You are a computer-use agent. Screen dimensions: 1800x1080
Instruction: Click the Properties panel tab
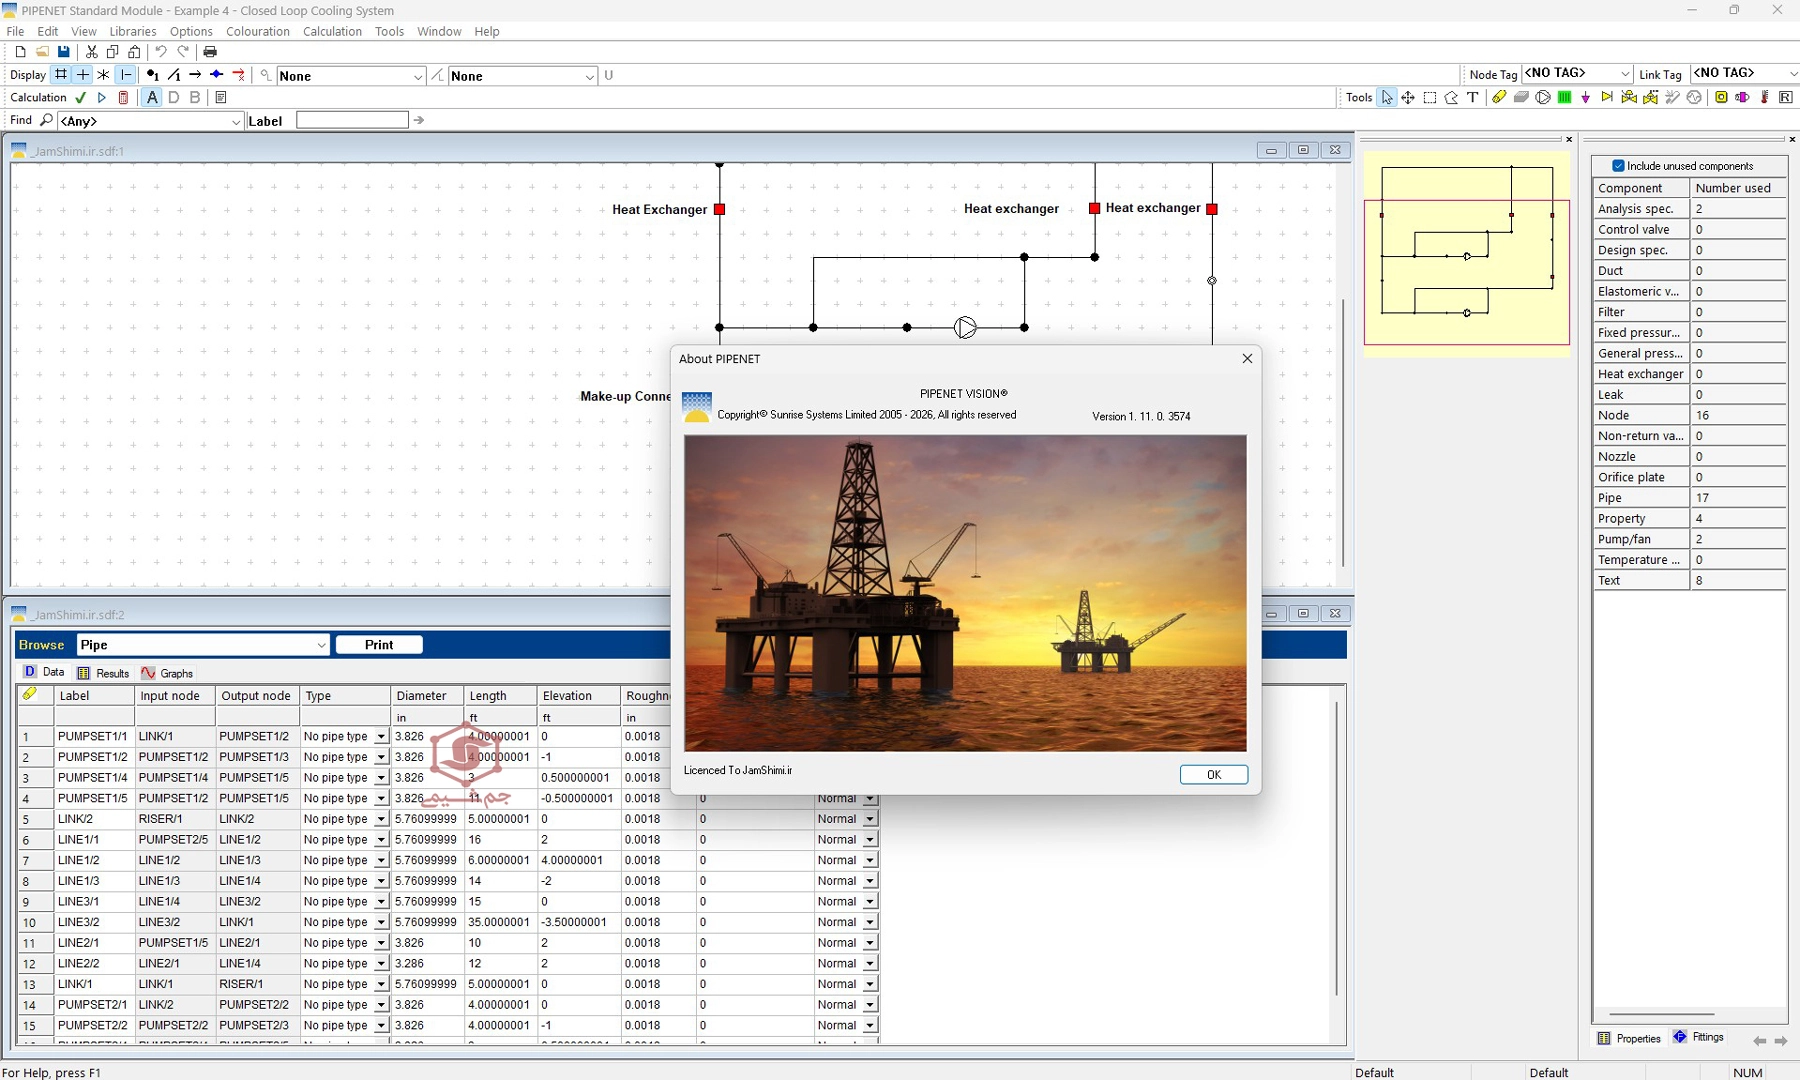tap(1629, 1038)
